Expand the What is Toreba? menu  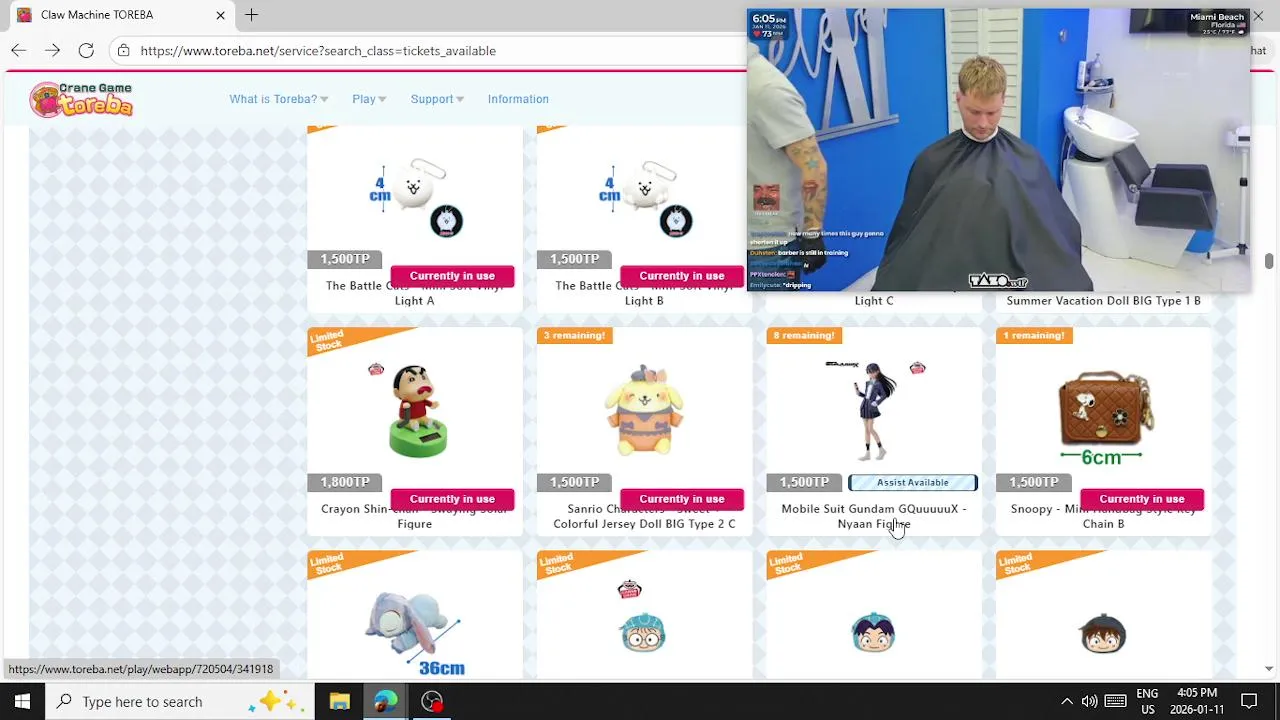pyautogui.click(x=279, y=99)
